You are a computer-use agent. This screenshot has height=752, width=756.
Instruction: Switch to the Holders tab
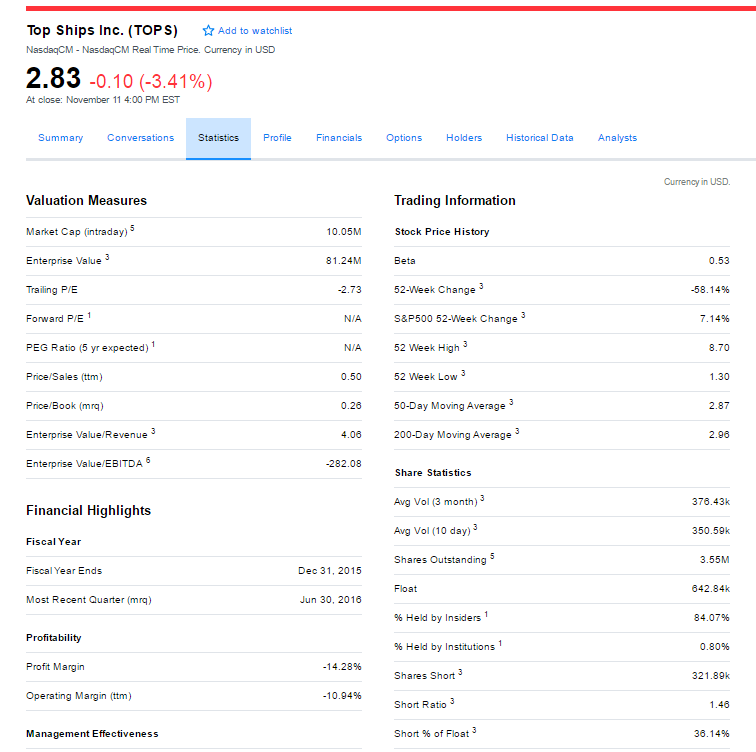(x=464, y=138)
